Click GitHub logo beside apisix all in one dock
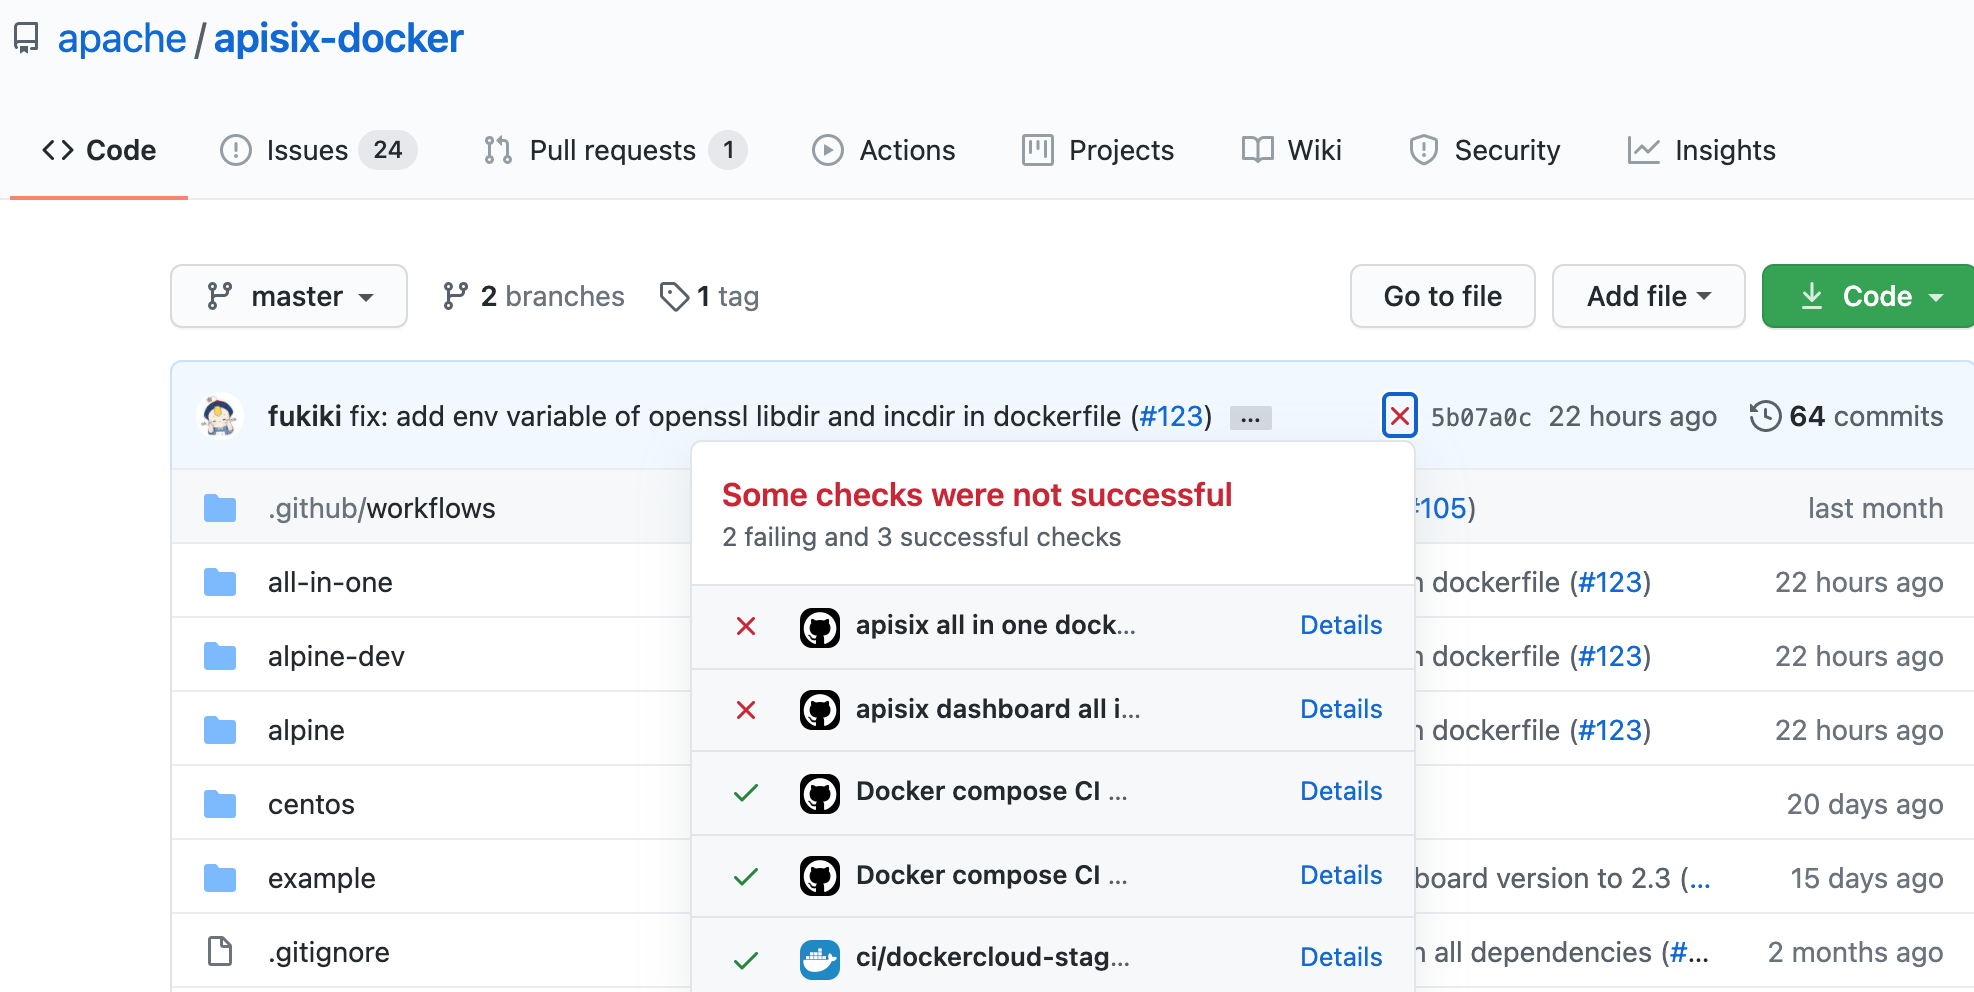This screenshot has height=992, width=1974. point(820,627)
